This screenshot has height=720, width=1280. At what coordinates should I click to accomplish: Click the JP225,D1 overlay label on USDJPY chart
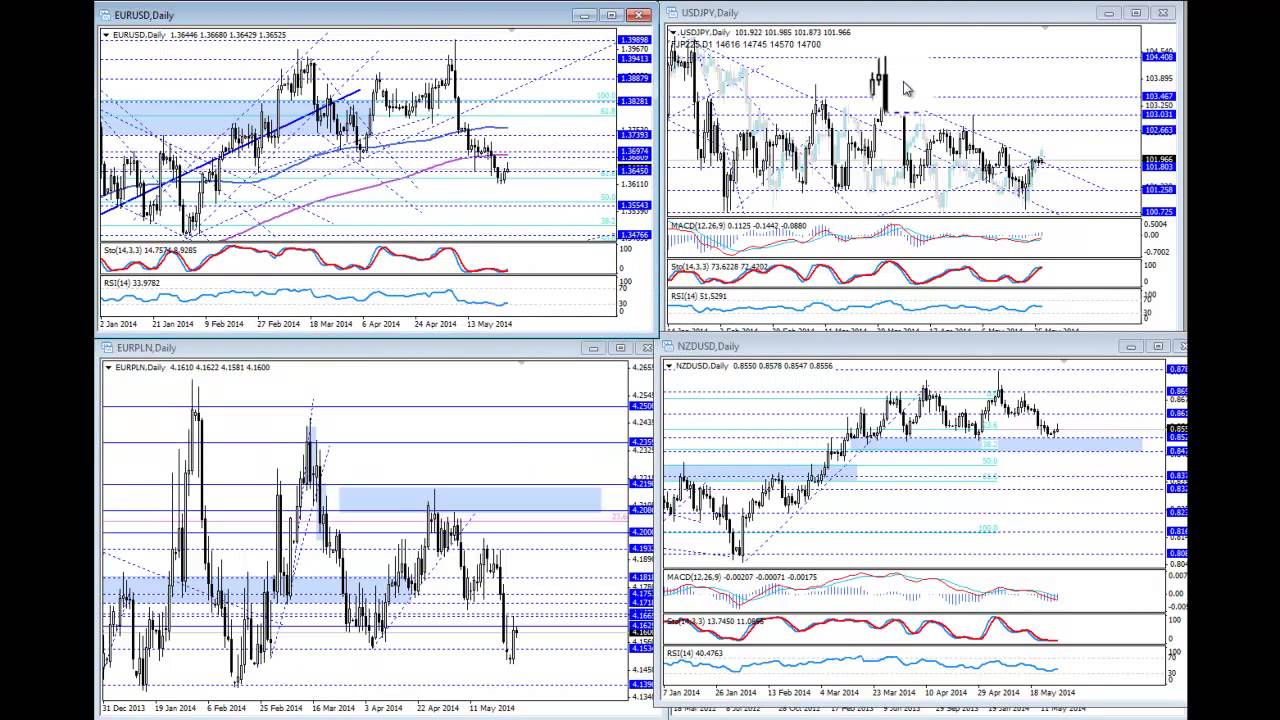(747, 44)
